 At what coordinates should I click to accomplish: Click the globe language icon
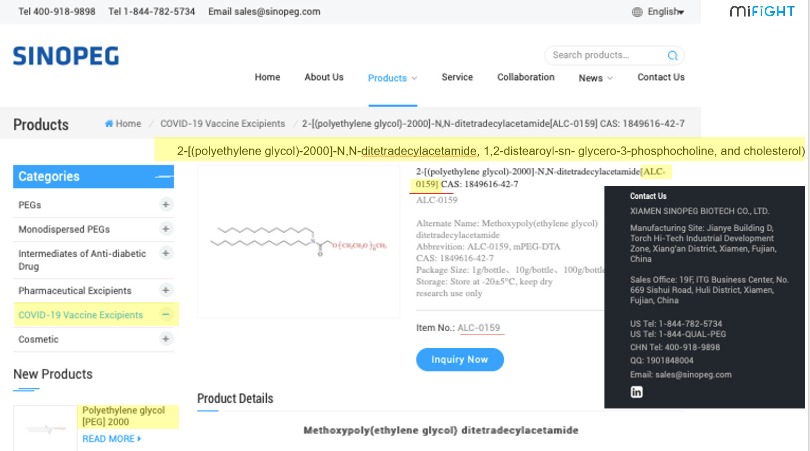coord(638,12)
